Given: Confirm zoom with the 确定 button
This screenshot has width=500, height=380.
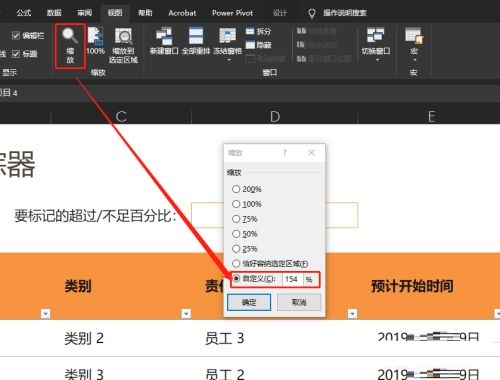Looking at the screenshot, I should [x=249, y=302].
